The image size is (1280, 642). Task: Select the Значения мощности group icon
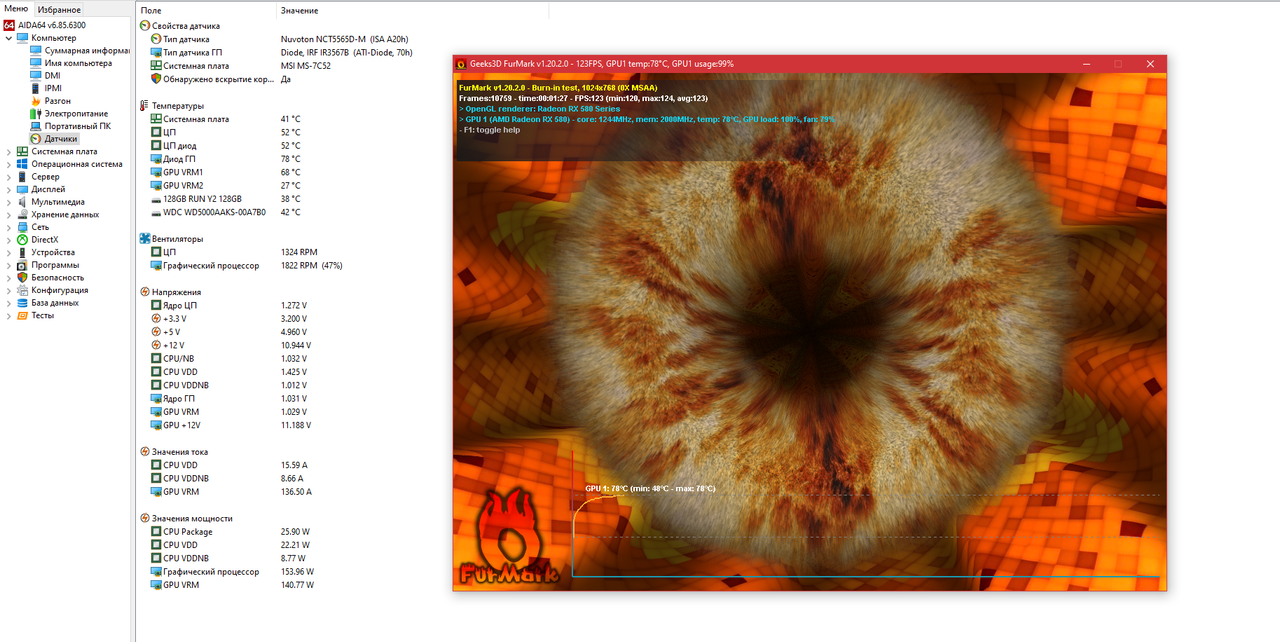point(145,518)
